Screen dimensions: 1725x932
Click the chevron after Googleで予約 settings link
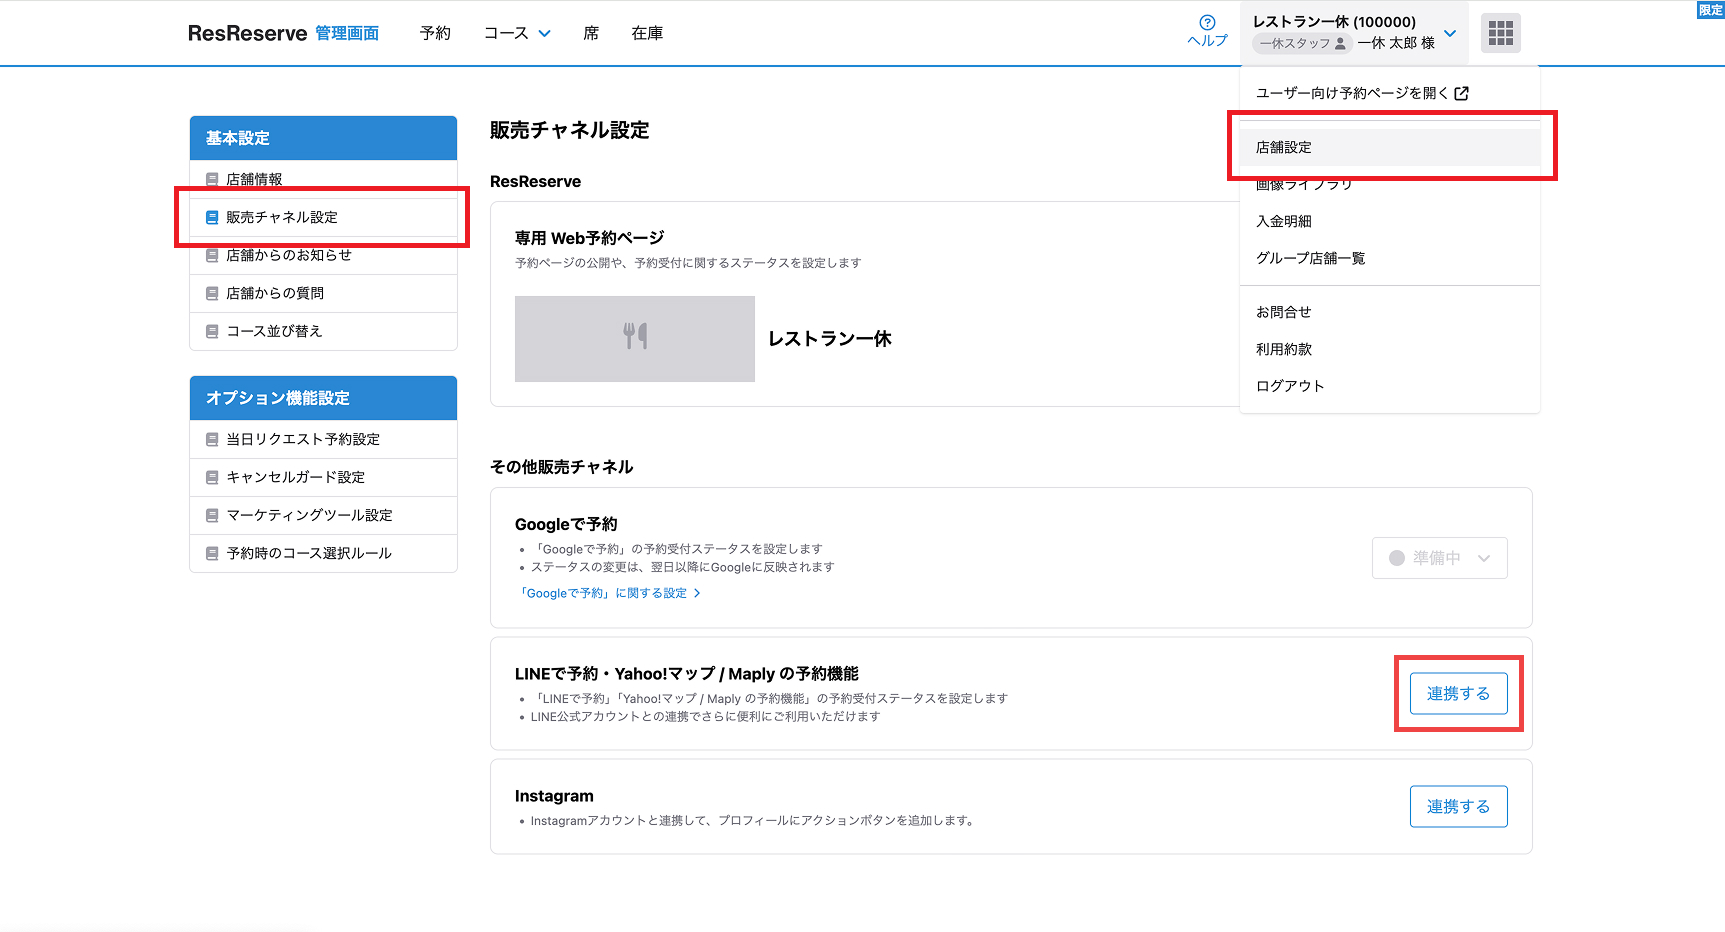(x=697, y=593)
